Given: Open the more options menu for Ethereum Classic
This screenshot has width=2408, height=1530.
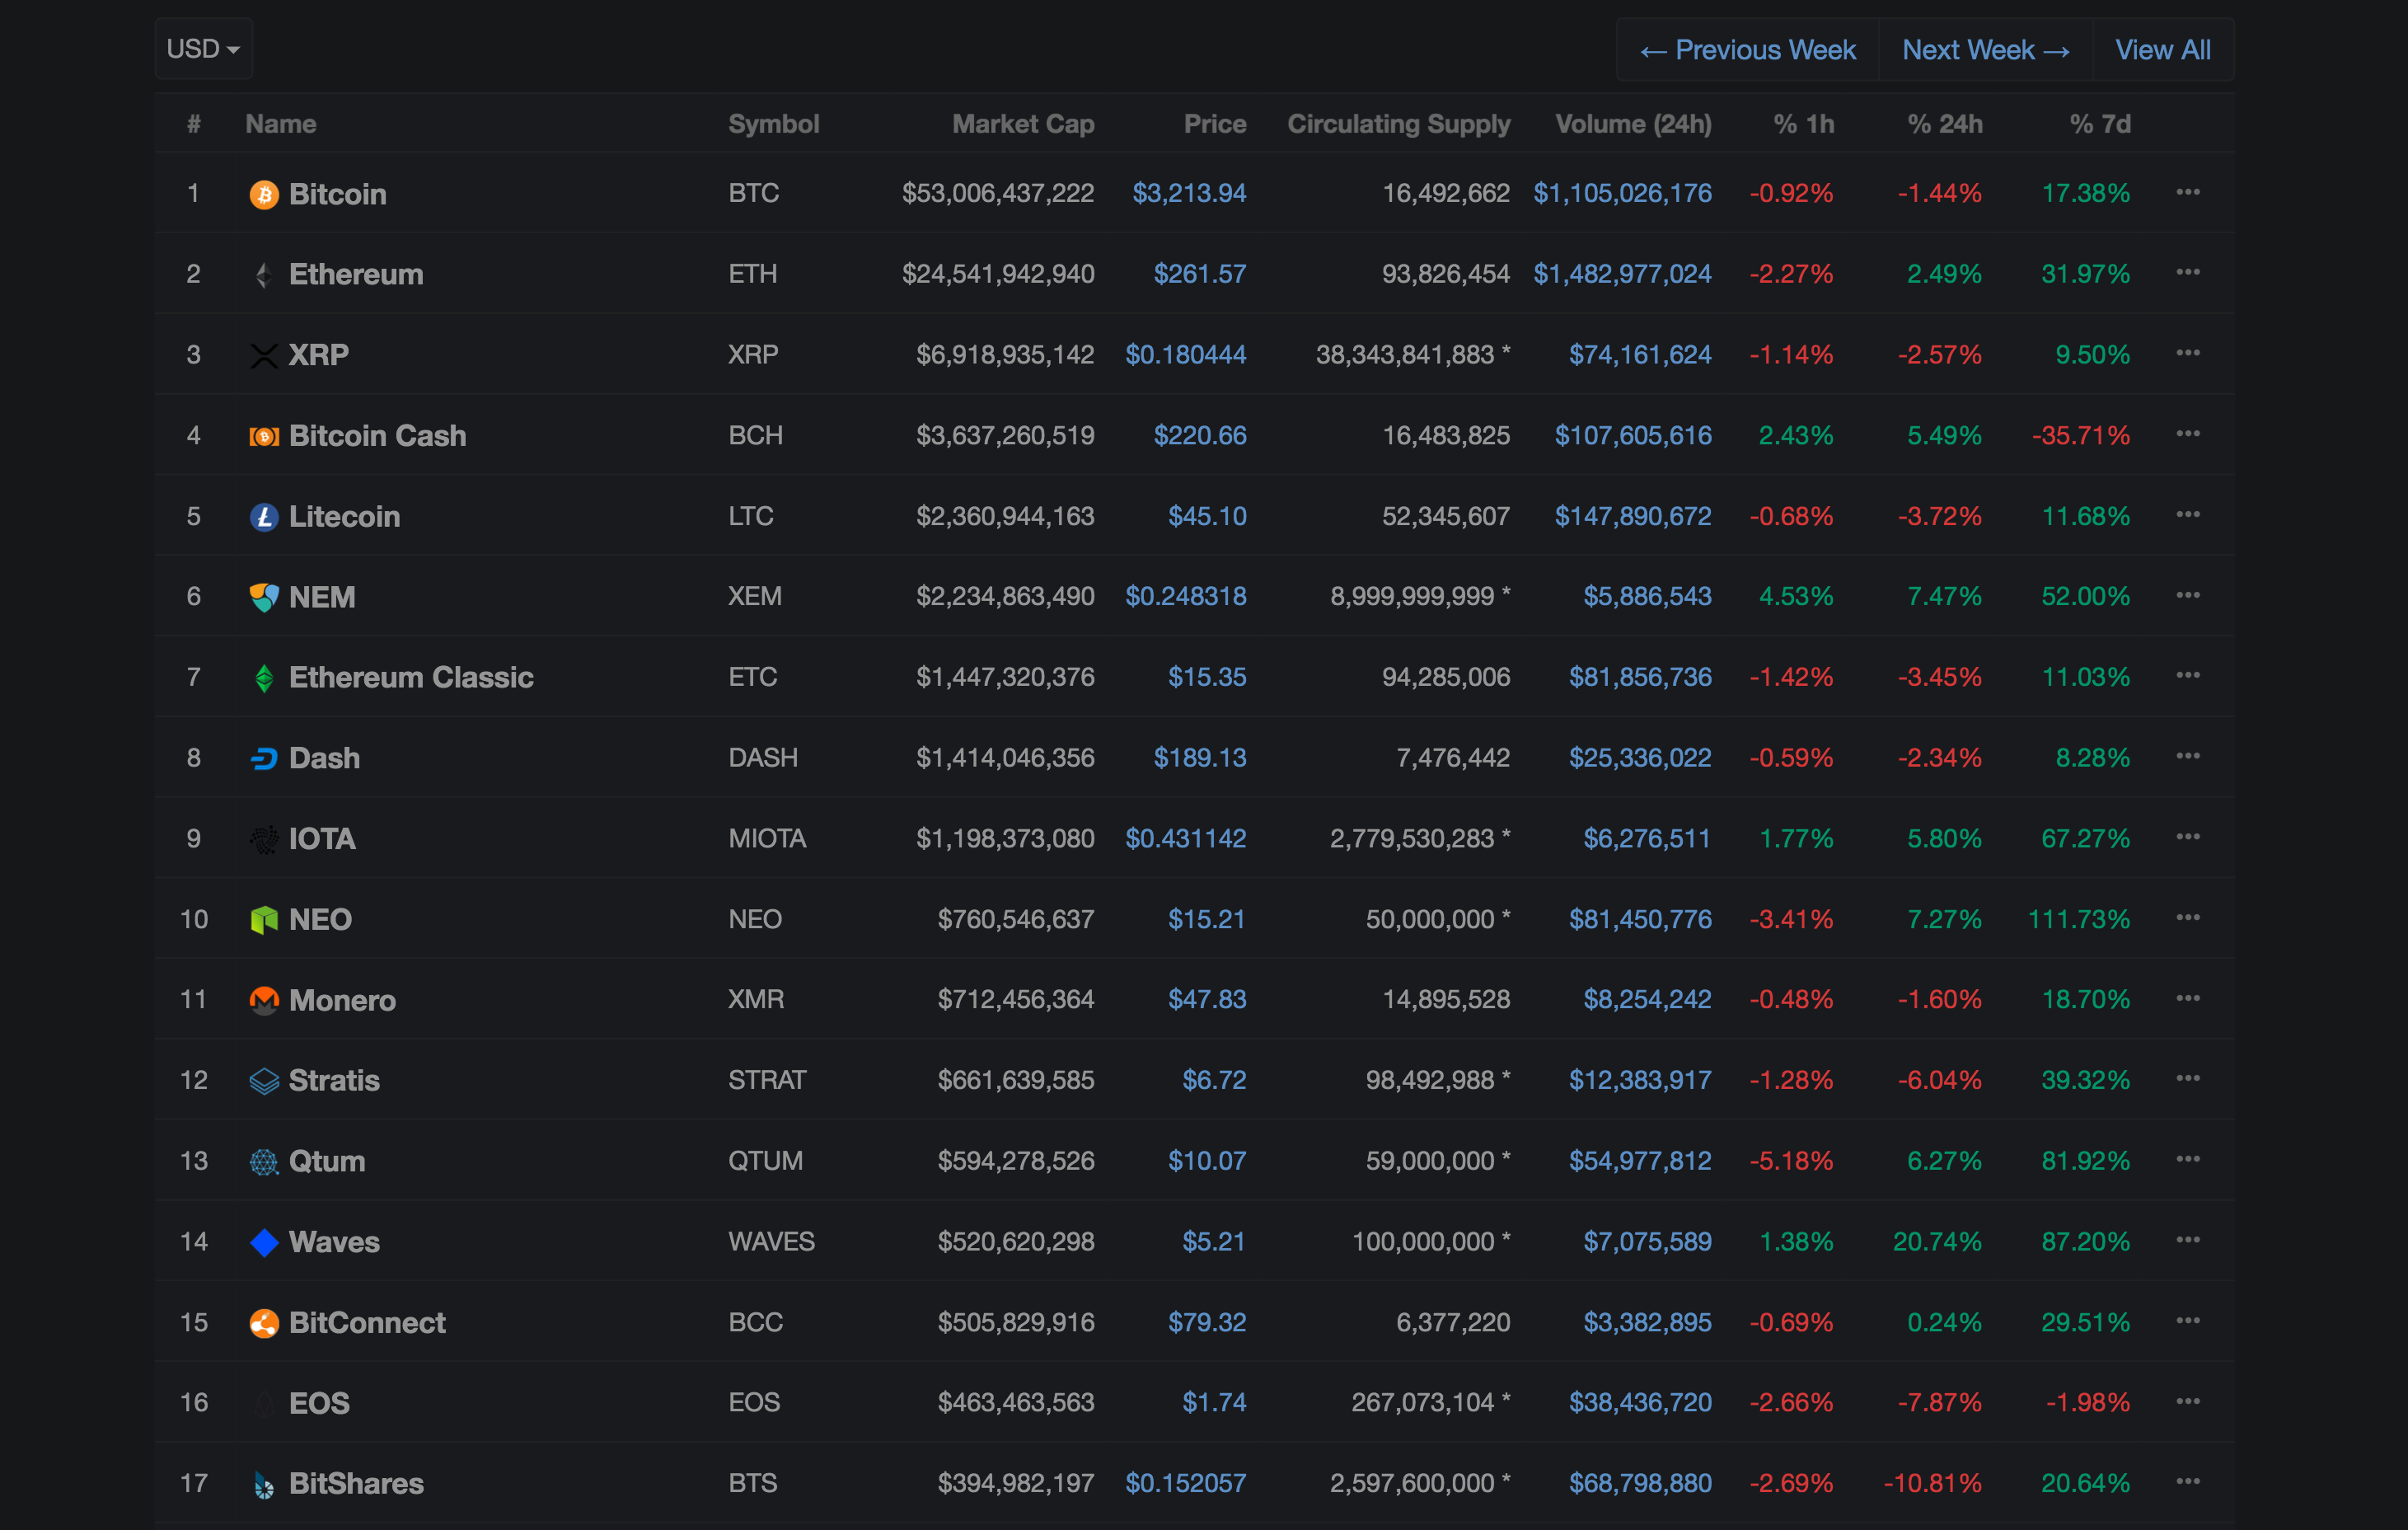Looking at the screenshot, I should point(2187,675).
